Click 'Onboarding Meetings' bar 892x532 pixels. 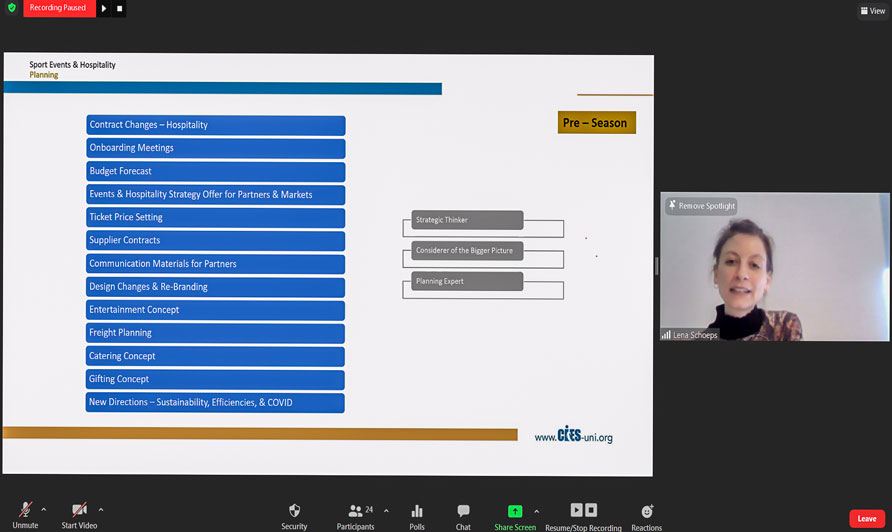click(x=216, y=148)
